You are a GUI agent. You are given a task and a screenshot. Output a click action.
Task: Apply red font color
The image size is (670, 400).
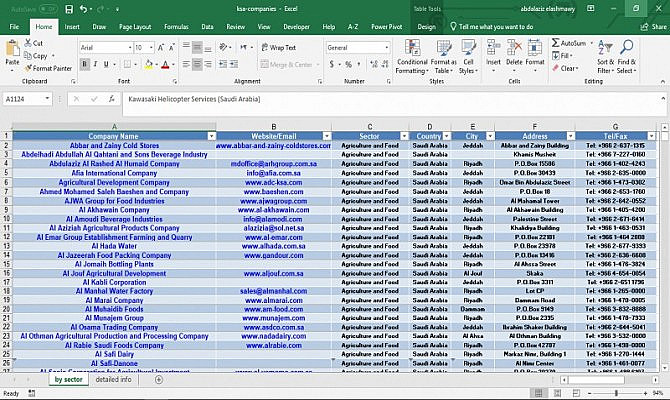point(165,65)
